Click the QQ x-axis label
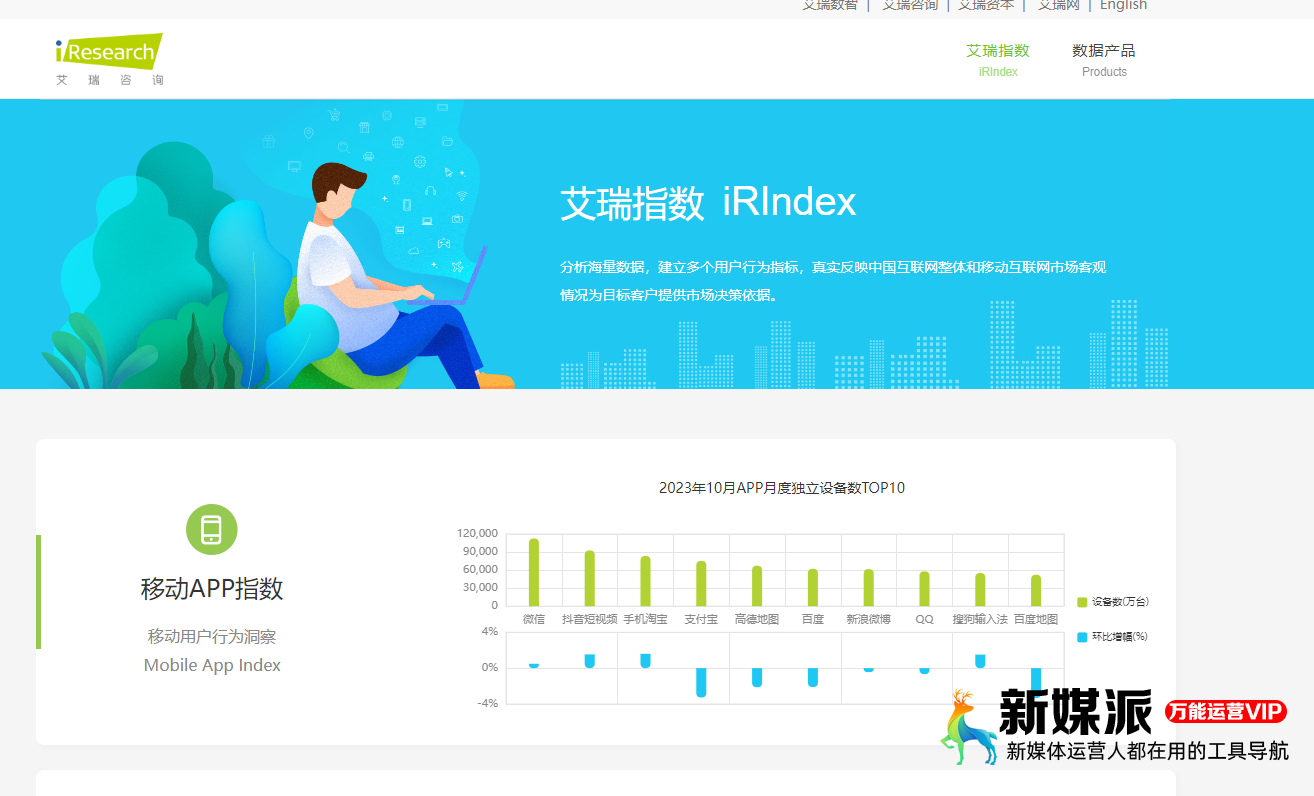This screenshot has width=1314, height=796. click(x=924, y=619)
